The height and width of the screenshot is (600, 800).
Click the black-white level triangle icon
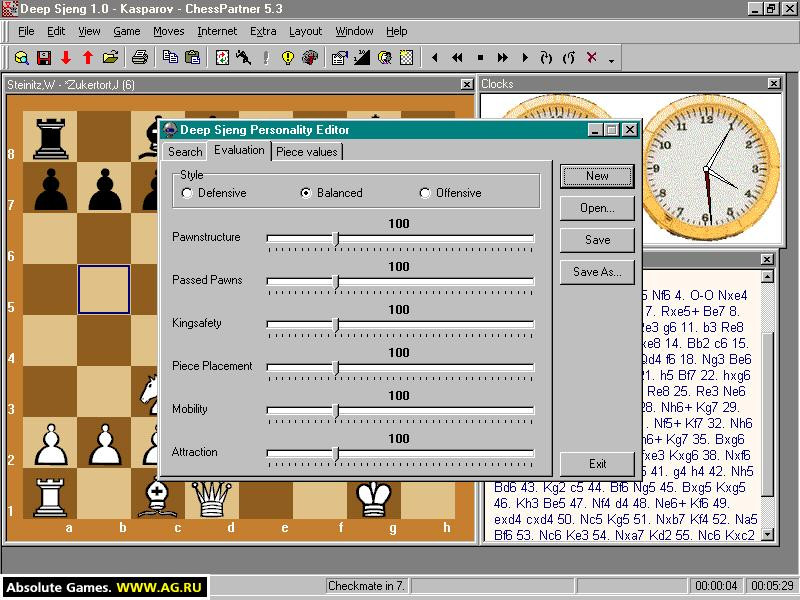click(362, 58)
